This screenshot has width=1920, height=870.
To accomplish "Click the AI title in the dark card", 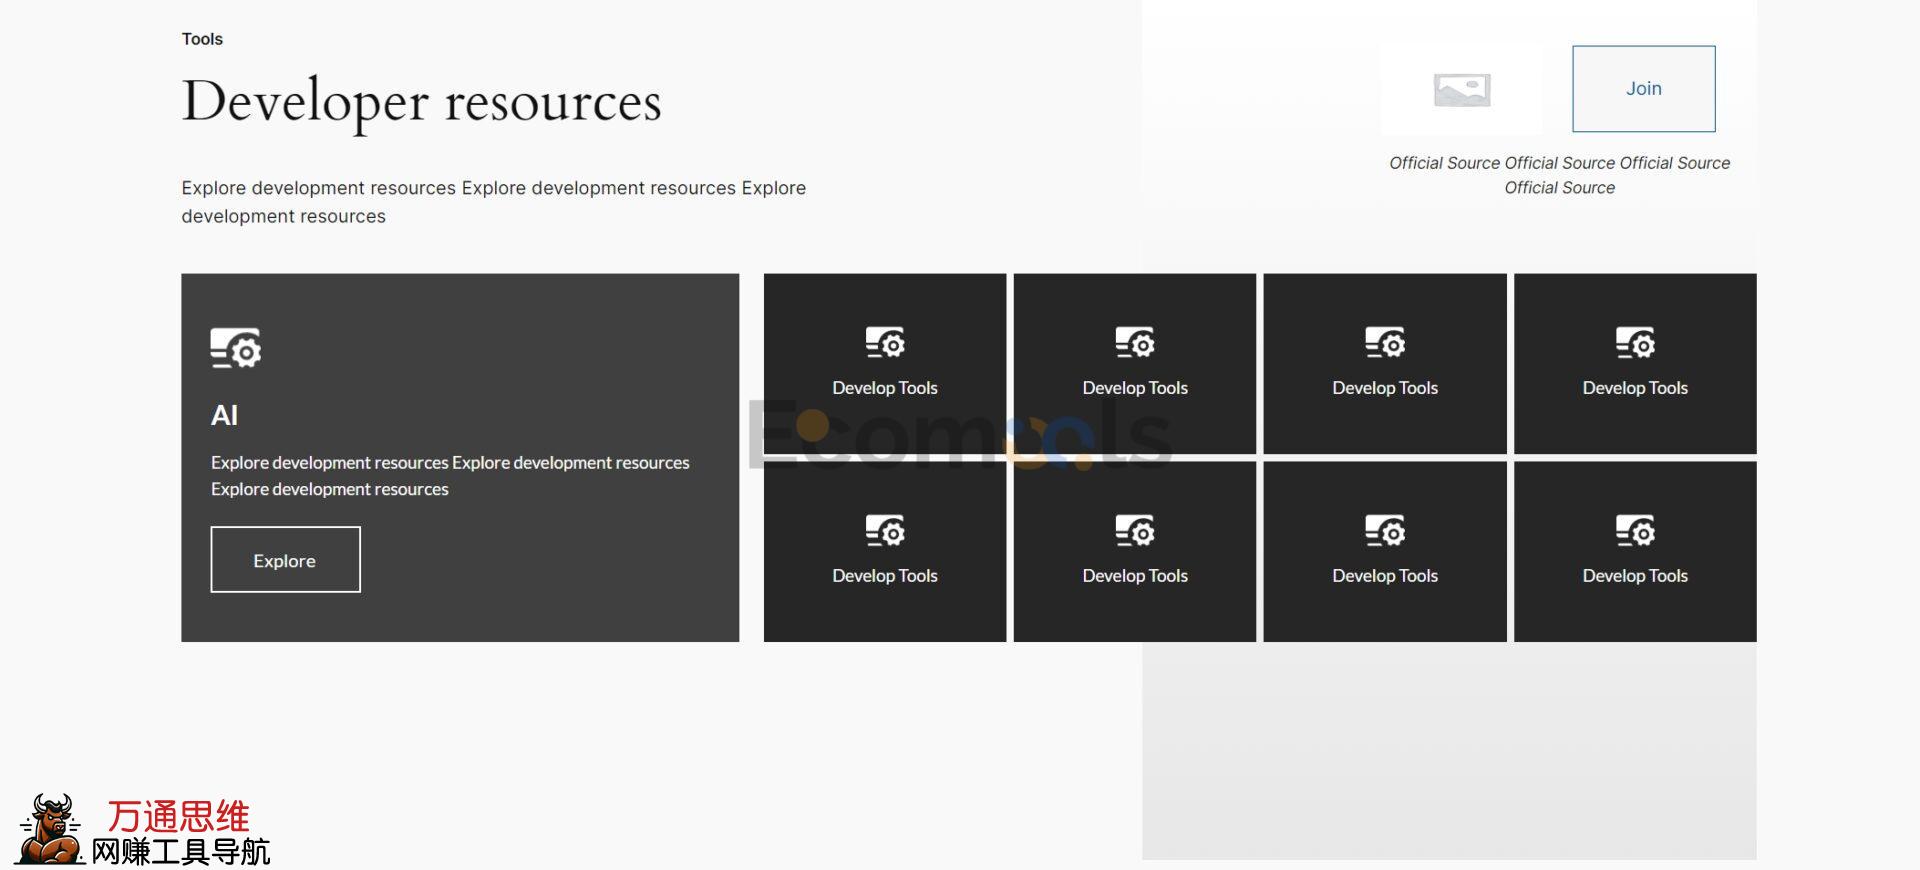I will tap(224, 415).
